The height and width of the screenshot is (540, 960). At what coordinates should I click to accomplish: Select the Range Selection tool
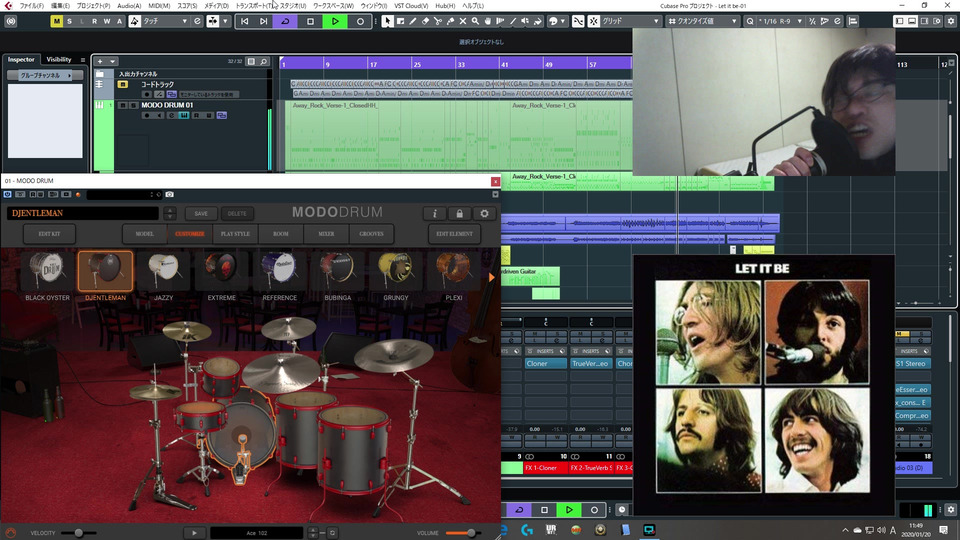pos(400,21)
